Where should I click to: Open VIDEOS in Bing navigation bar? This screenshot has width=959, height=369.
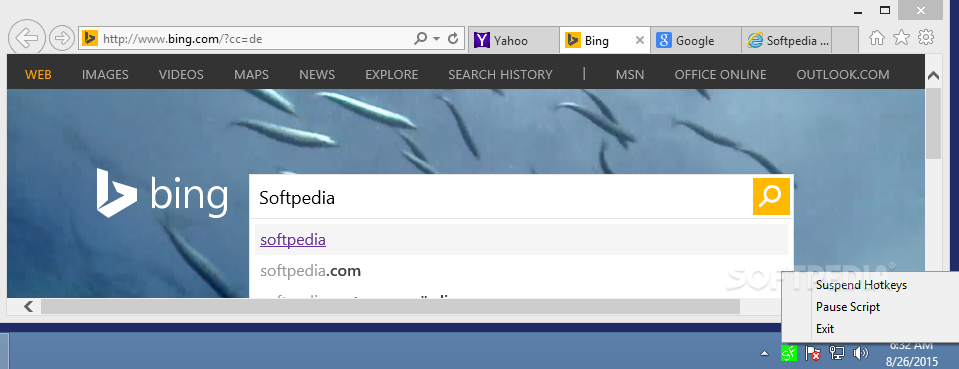tap(181, 75)
